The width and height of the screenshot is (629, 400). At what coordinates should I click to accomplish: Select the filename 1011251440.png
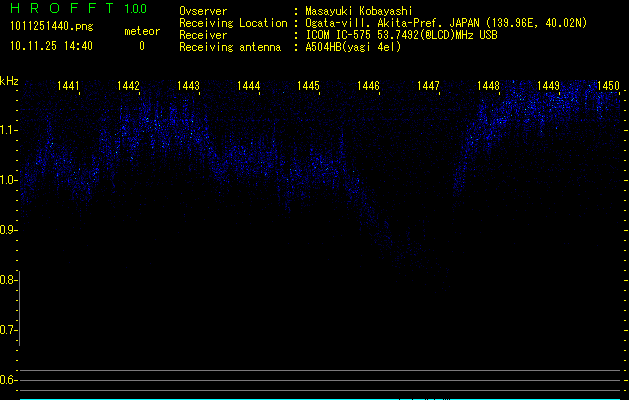[52, 27]
